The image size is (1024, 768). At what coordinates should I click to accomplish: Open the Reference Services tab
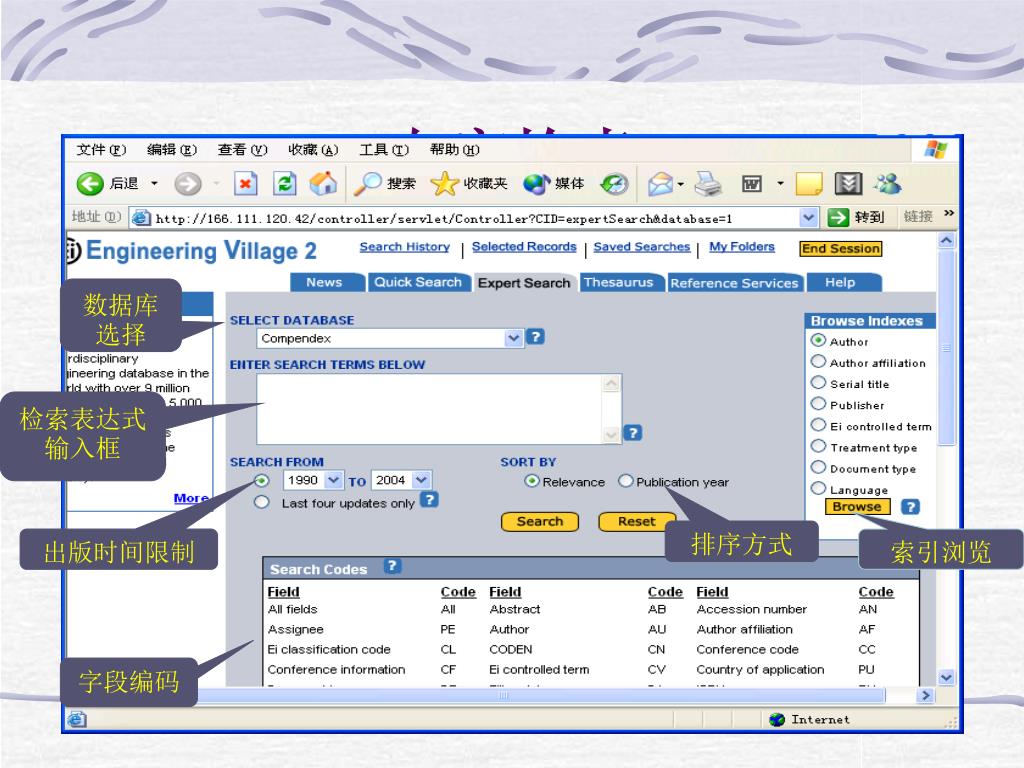coord(734,283)
